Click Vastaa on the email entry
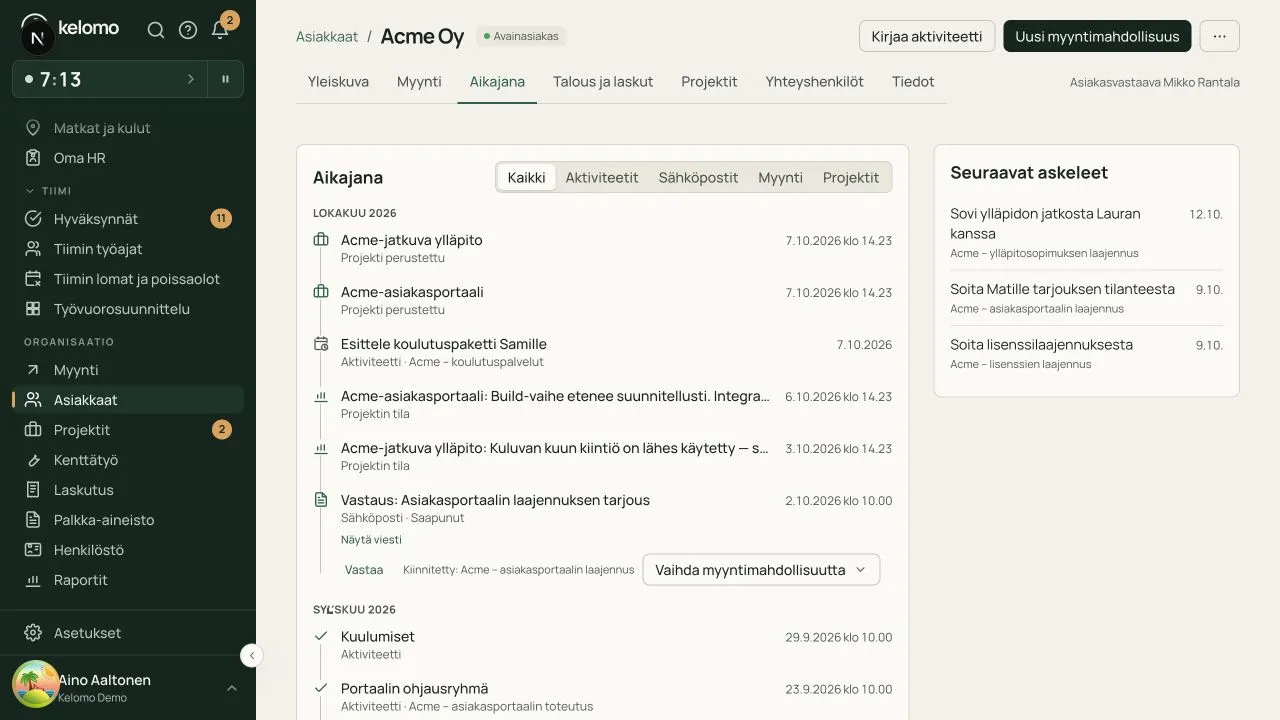Screen dimensions: 1280x720 pos(364,570)
